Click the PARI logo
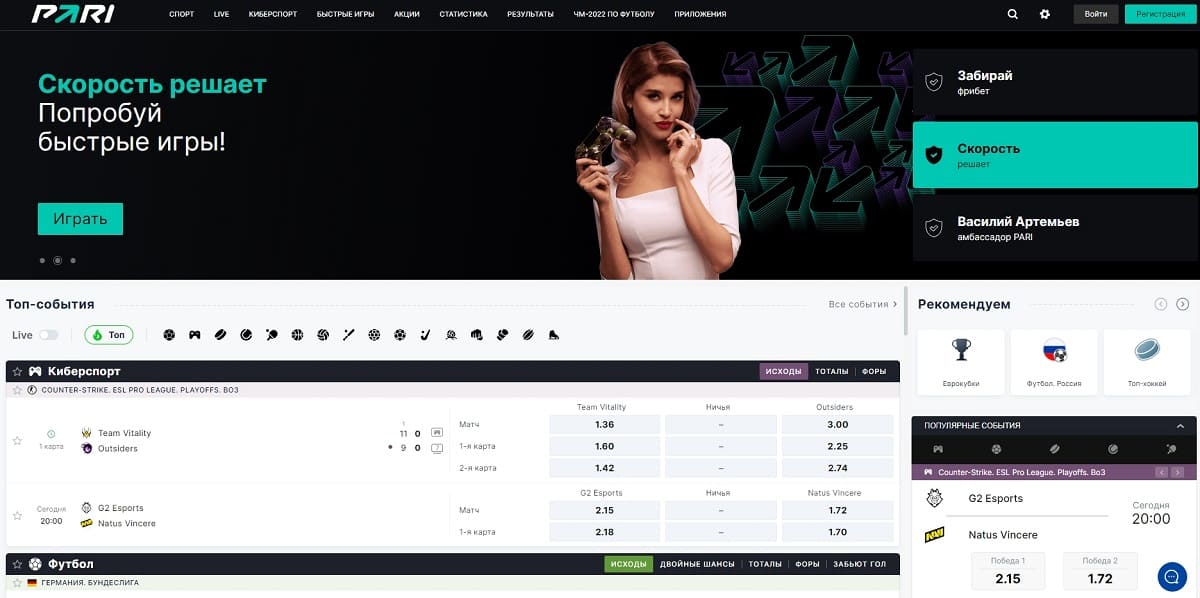 coord(73,14)
